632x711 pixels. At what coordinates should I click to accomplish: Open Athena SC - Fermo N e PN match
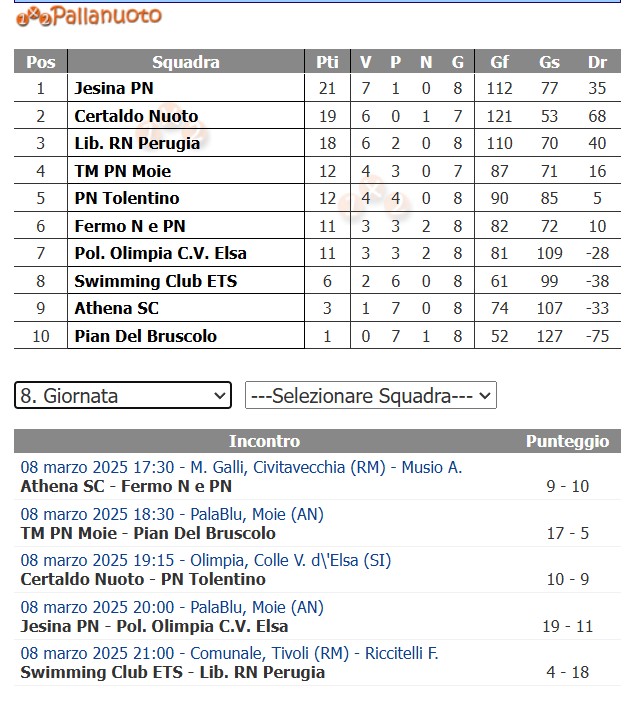[x=126, y=486]
